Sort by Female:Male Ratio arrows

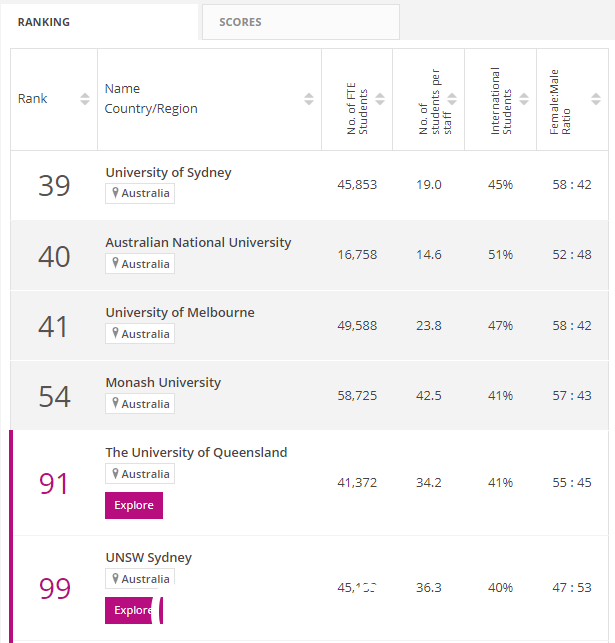tap(596, 99)
